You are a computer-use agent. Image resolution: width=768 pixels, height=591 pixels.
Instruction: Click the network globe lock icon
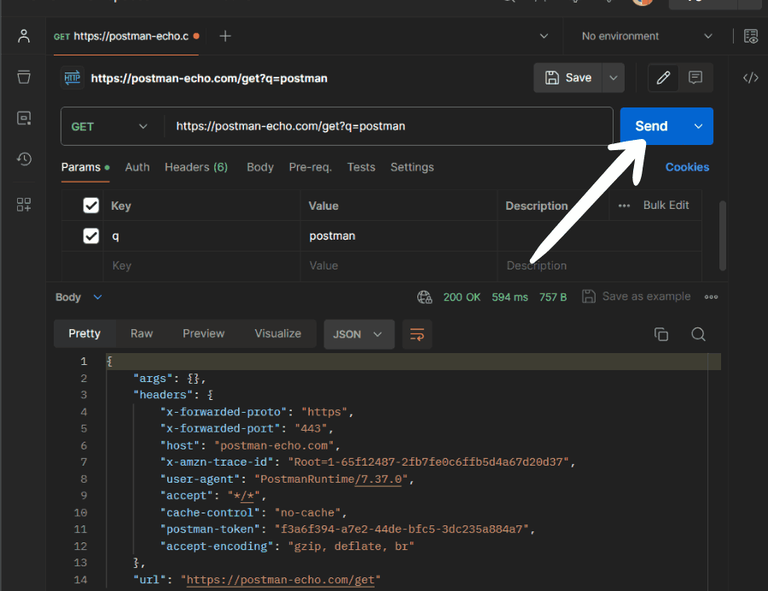[x=424, y=297]
